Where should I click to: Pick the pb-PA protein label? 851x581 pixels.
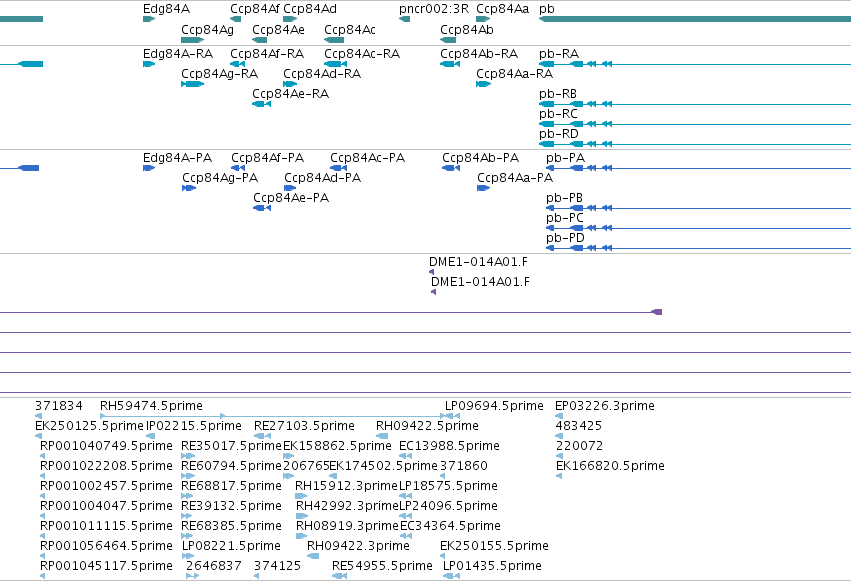(x=565, y=158)
